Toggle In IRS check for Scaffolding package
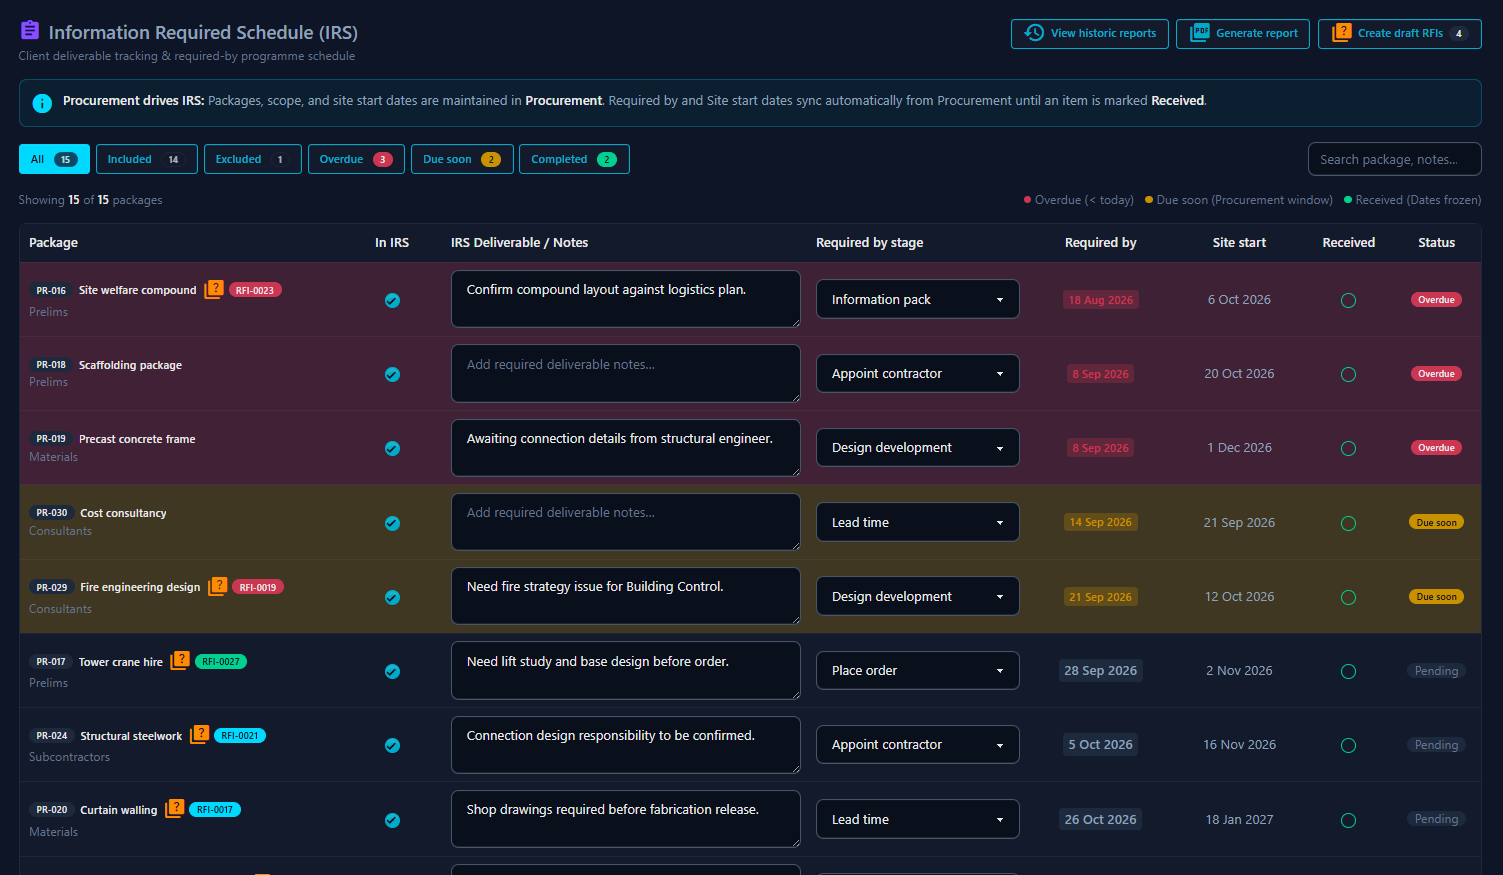Viewport: 1503px width, 875px height. (x=392, y=374)
